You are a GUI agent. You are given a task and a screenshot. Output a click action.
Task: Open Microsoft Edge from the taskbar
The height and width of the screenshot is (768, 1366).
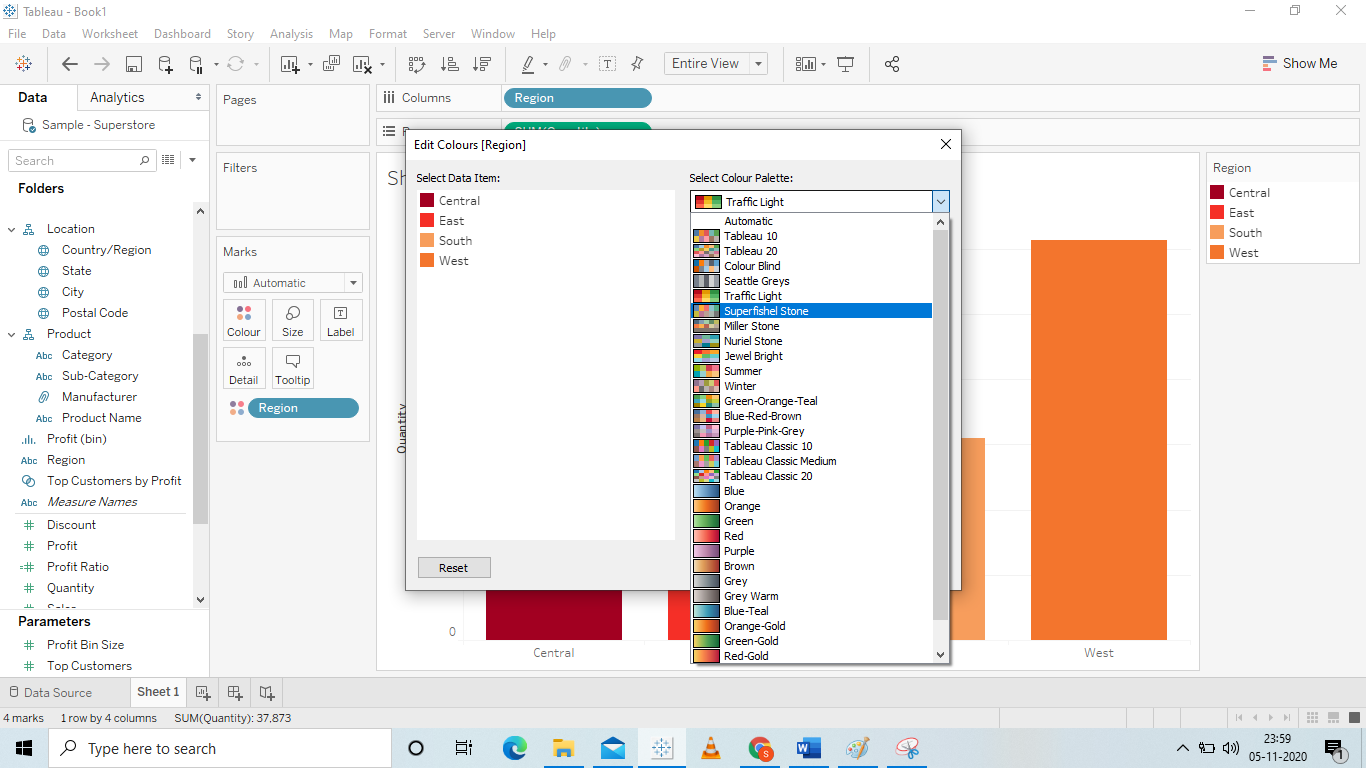(514, 748)
